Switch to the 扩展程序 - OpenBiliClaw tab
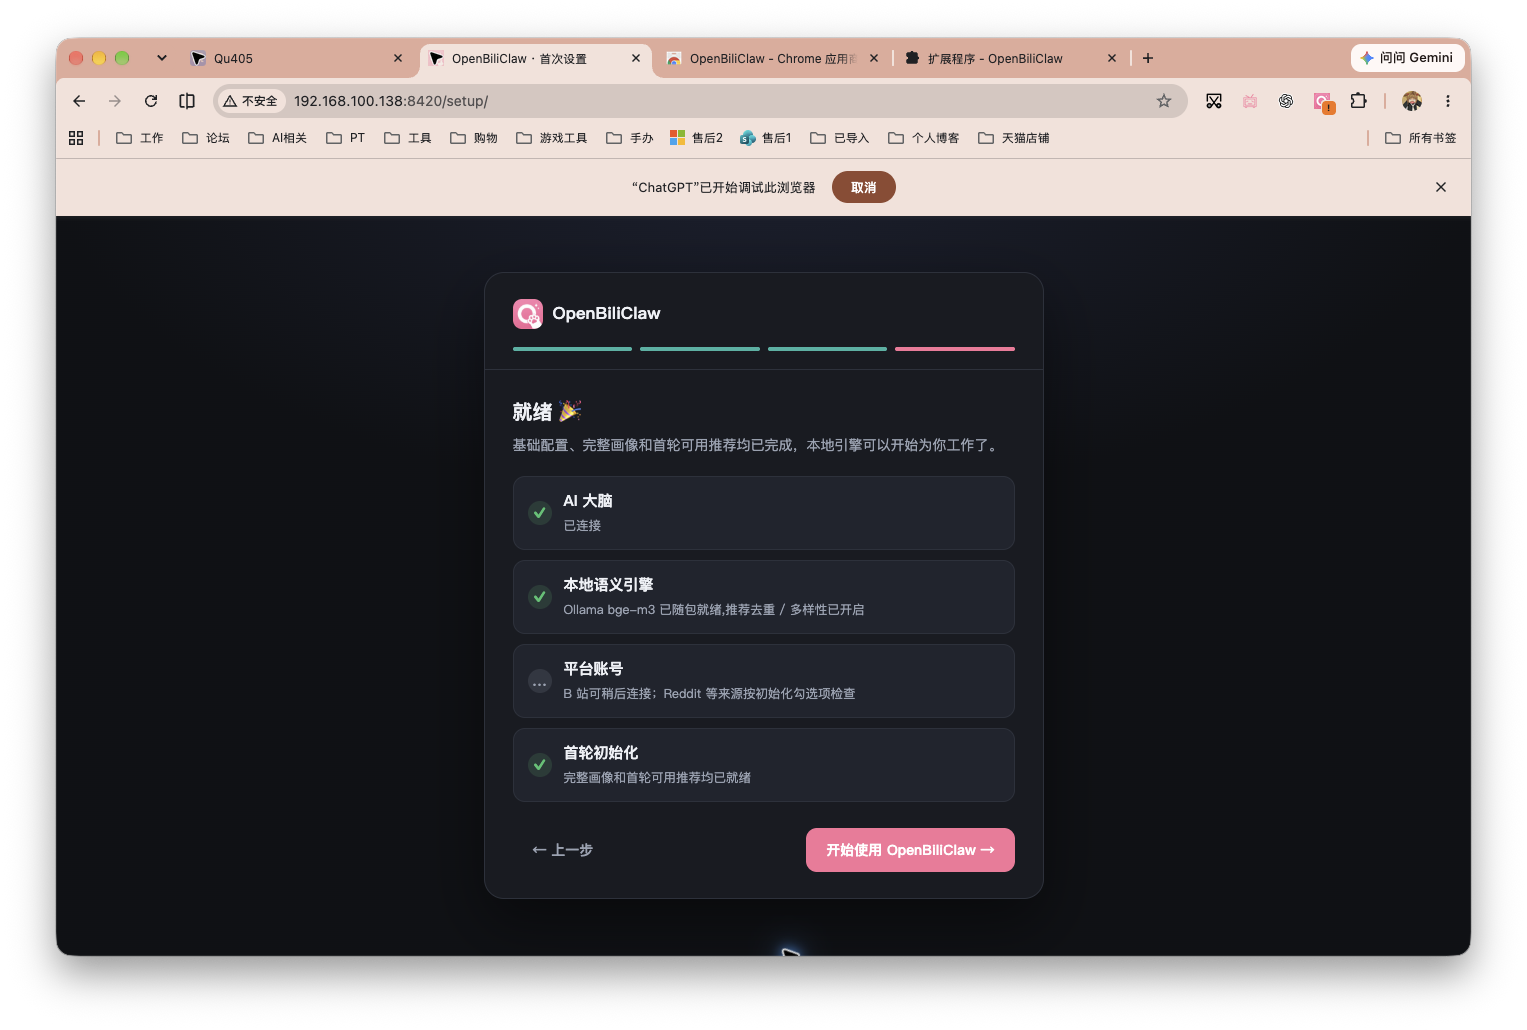This screenshot has height=1030, width=1527. 1010,58
